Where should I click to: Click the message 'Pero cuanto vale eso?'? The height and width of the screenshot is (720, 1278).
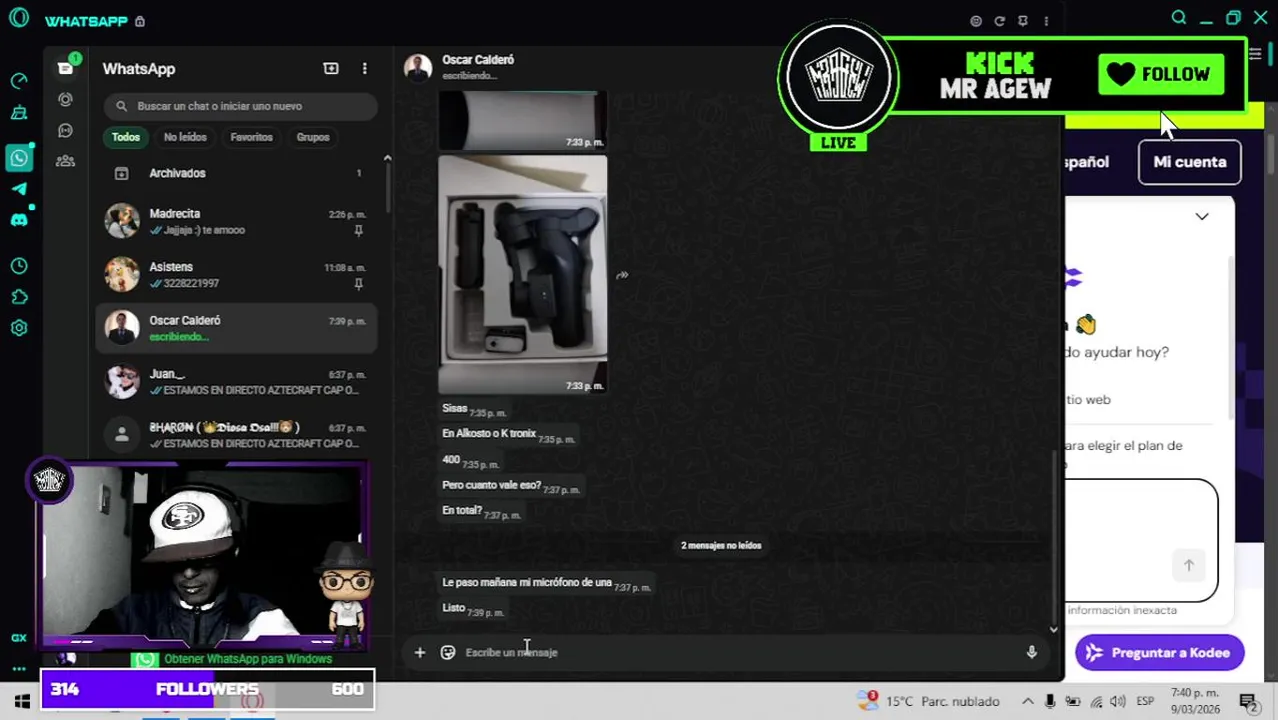[x=491, y=486]
